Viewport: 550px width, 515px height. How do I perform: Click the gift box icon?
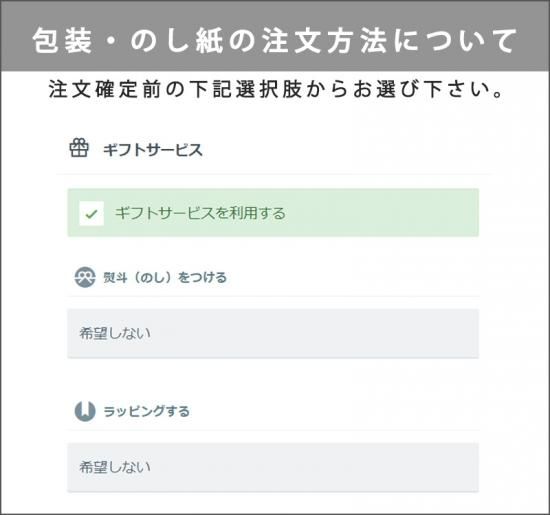pyautogui.click(x=79, y=148)
